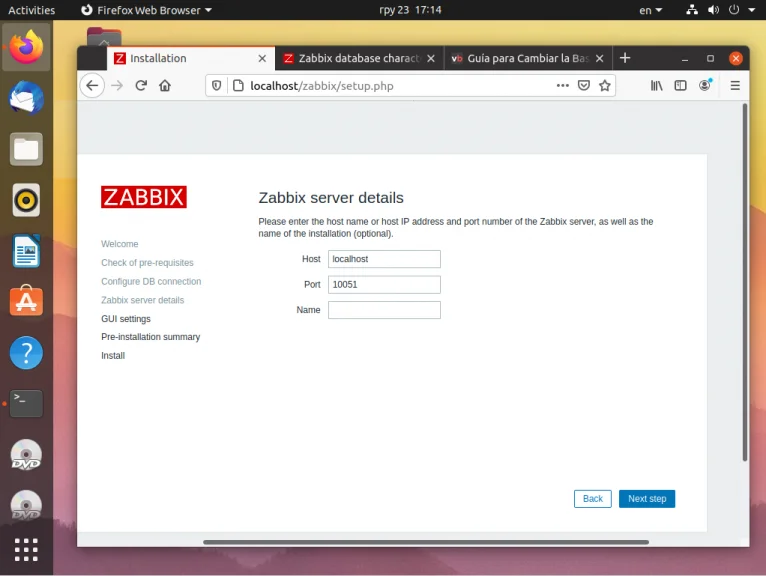Close the Installation tab
Viewport: 766px width, 576px height.
[x=262, y=59]
